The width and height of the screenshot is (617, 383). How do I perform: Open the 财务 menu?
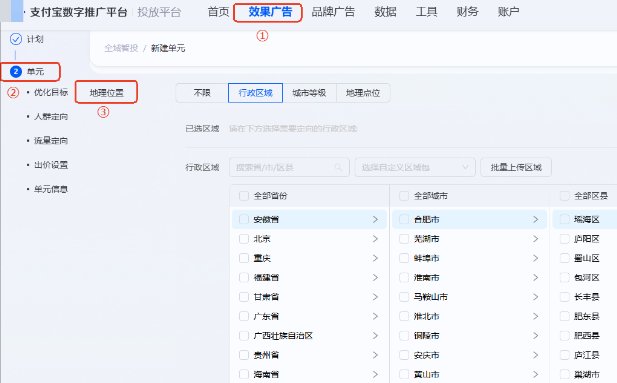coord(467,12)
